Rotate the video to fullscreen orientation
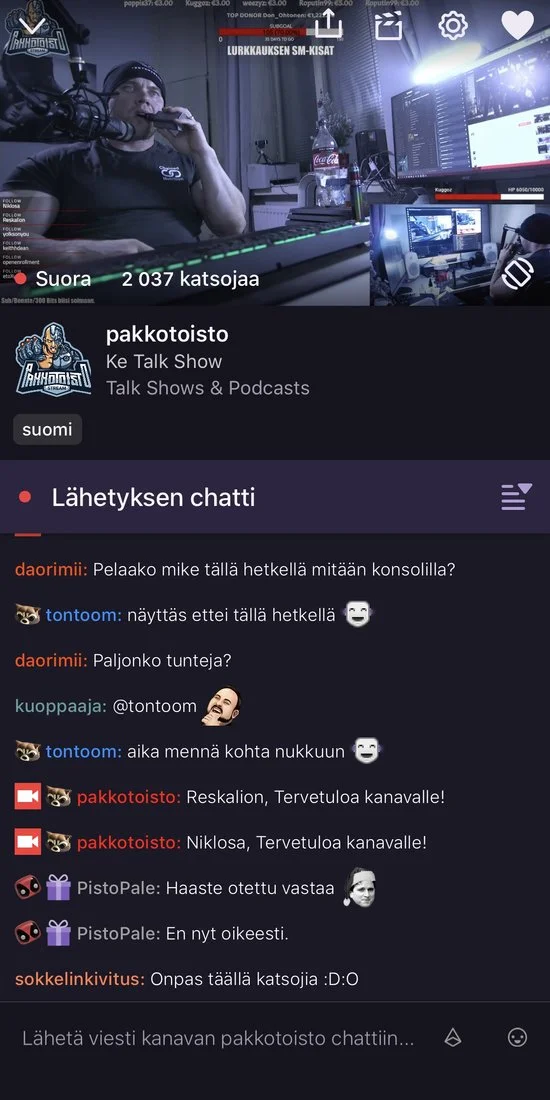Viewport: 550px width, 1100px height. point(518,274)
